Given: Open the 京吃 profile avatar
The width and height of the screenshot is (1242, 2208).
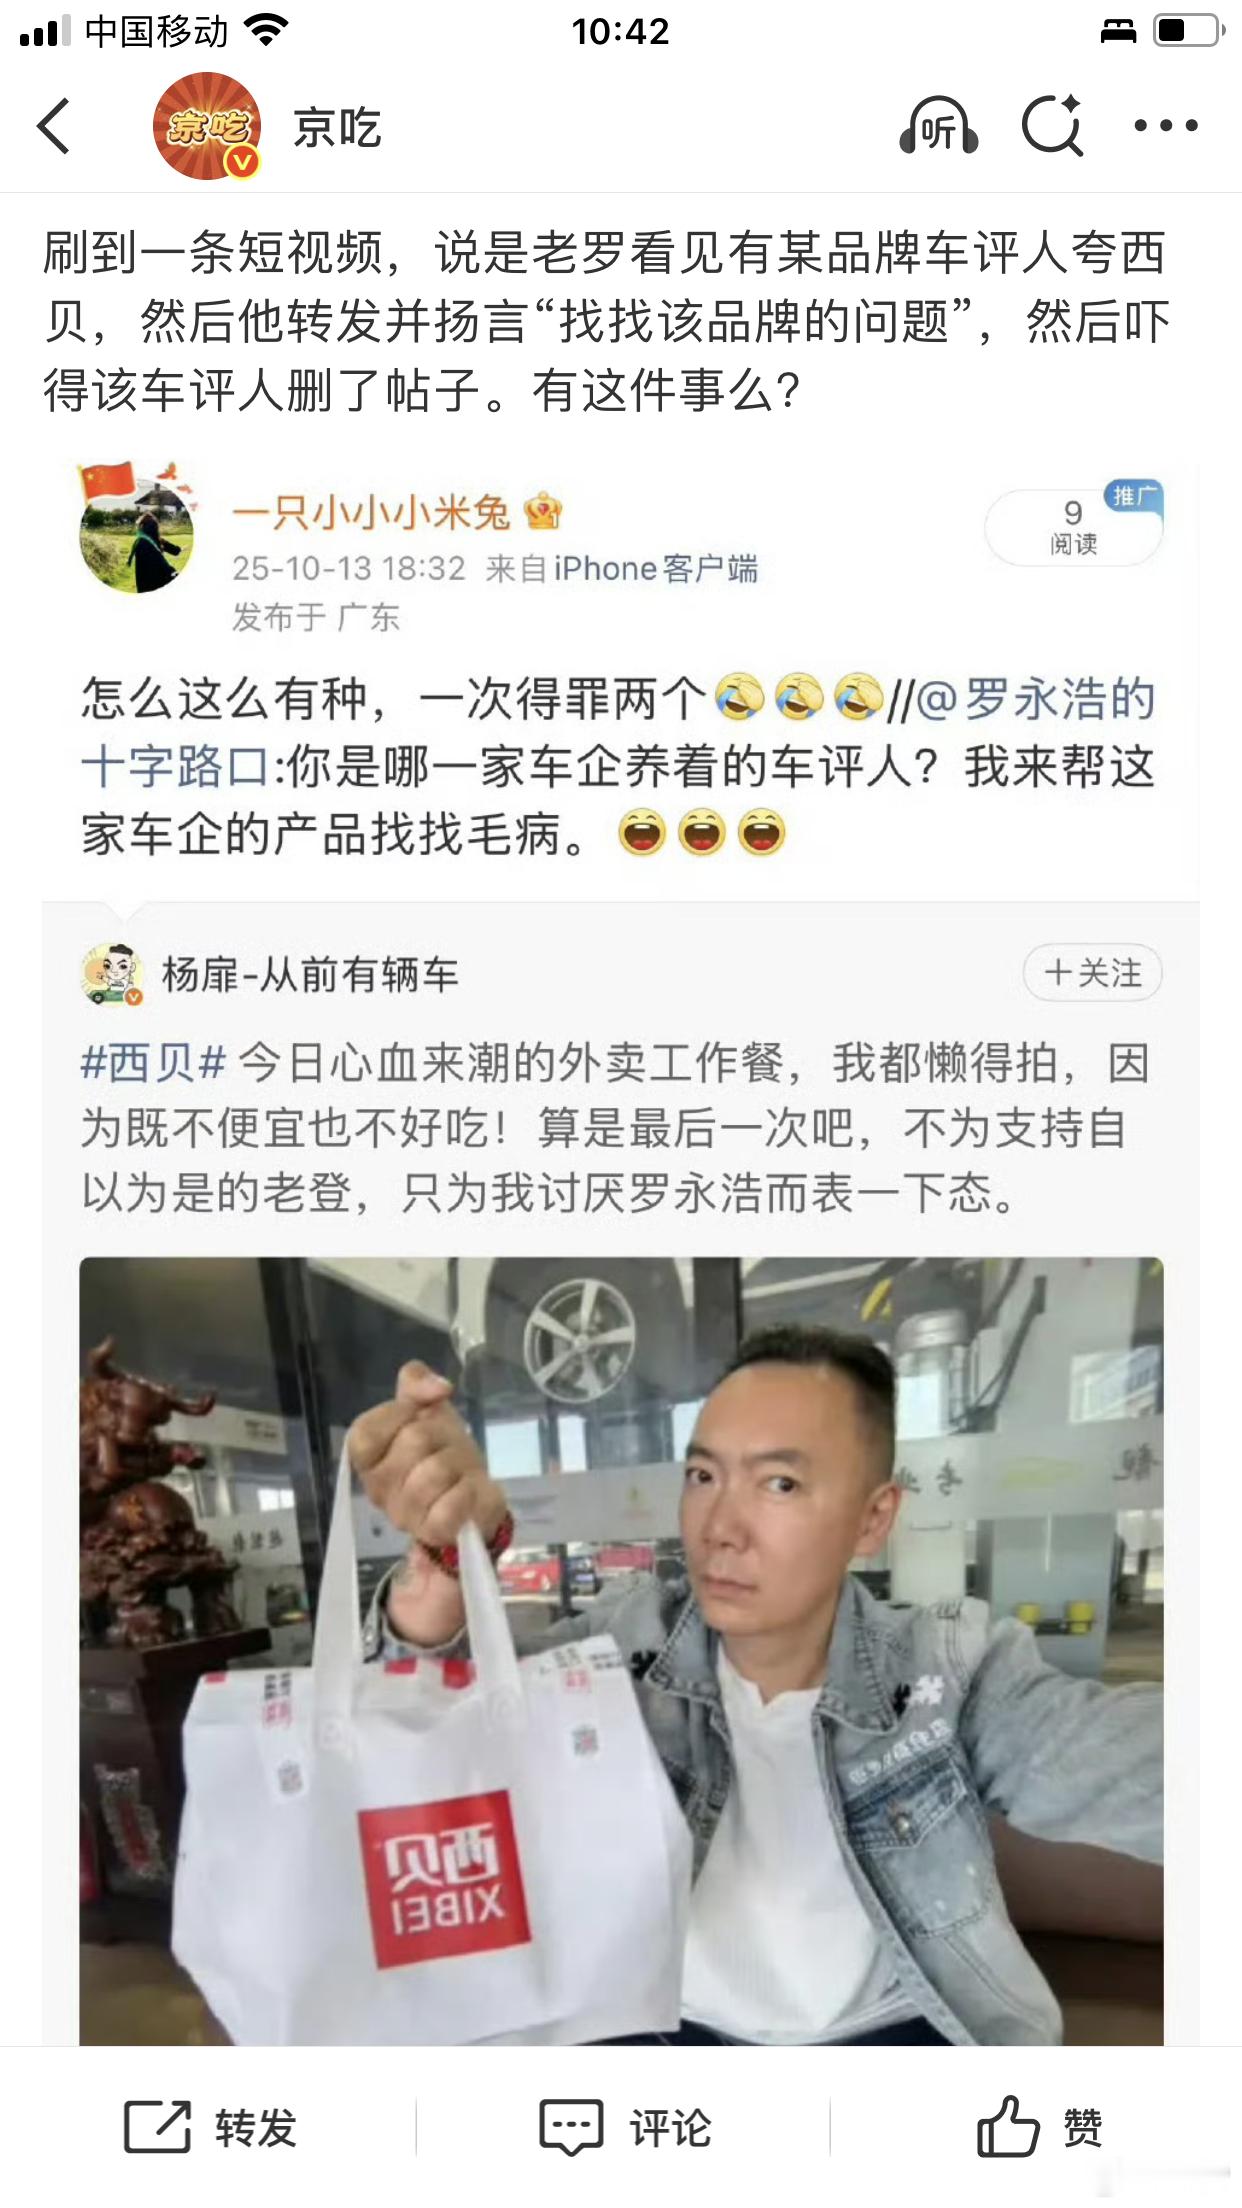Looking at the screenshot, I should point(207,126).
